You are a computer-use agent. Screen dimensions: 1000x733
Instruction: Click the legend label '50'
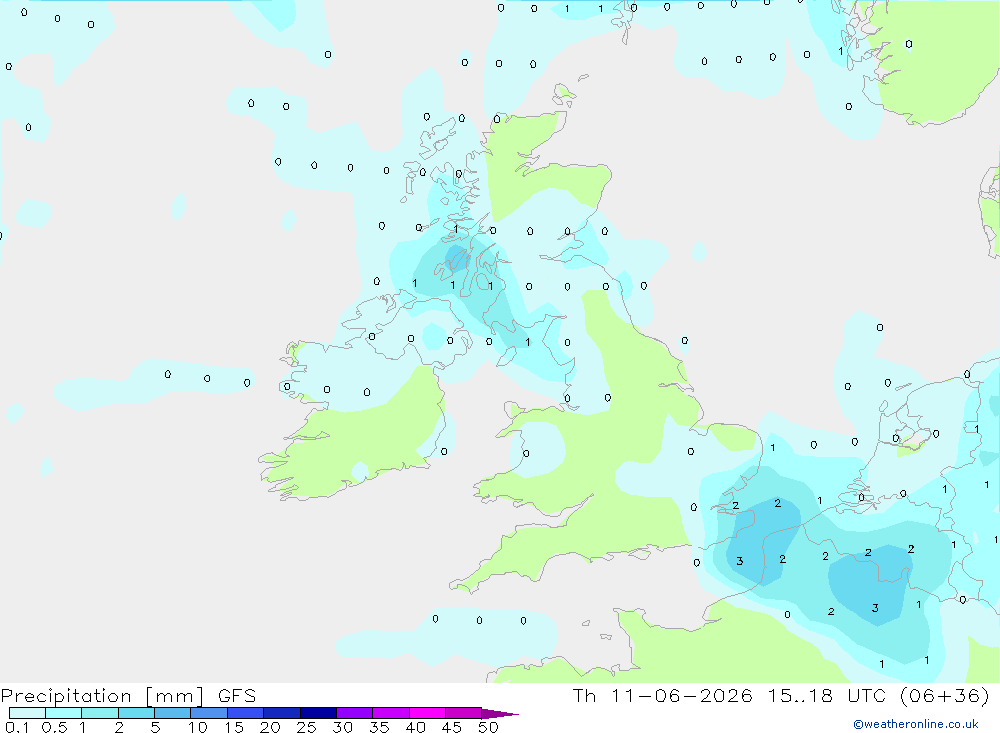point(489,727)
